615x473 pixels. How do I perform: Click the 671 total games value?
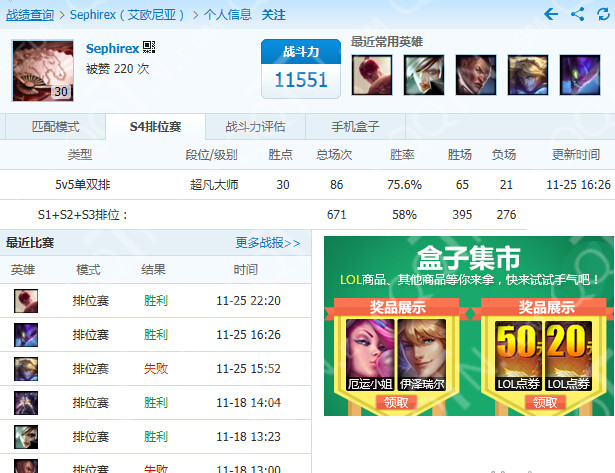337,215
